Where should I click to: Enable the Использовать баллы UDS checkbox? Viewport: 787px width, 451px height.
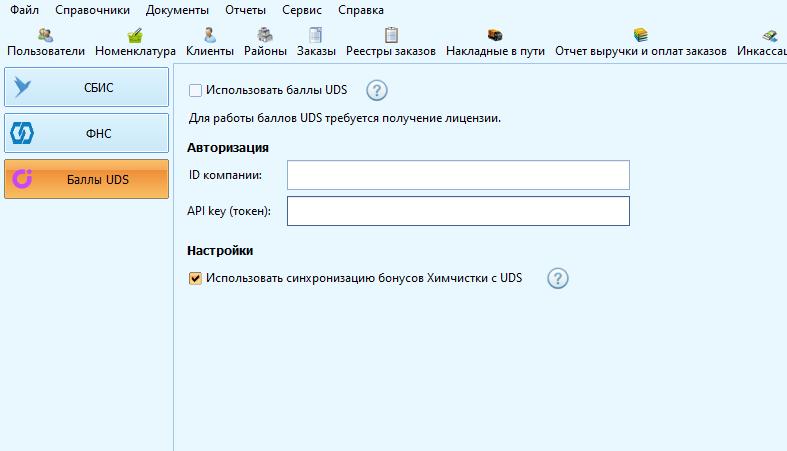[196, 90]
